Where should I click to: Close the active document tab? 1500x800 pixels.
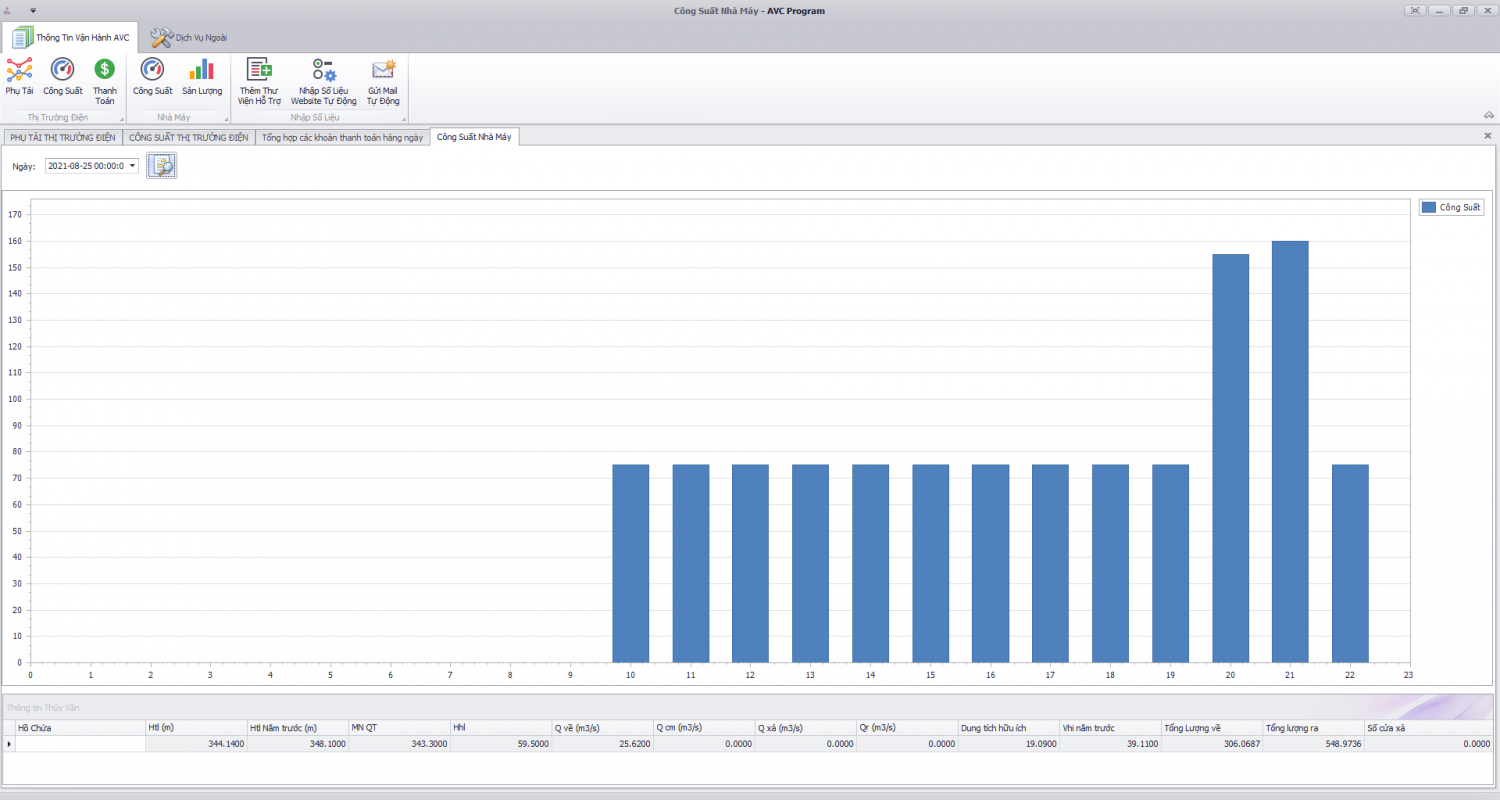[1487, 135]
